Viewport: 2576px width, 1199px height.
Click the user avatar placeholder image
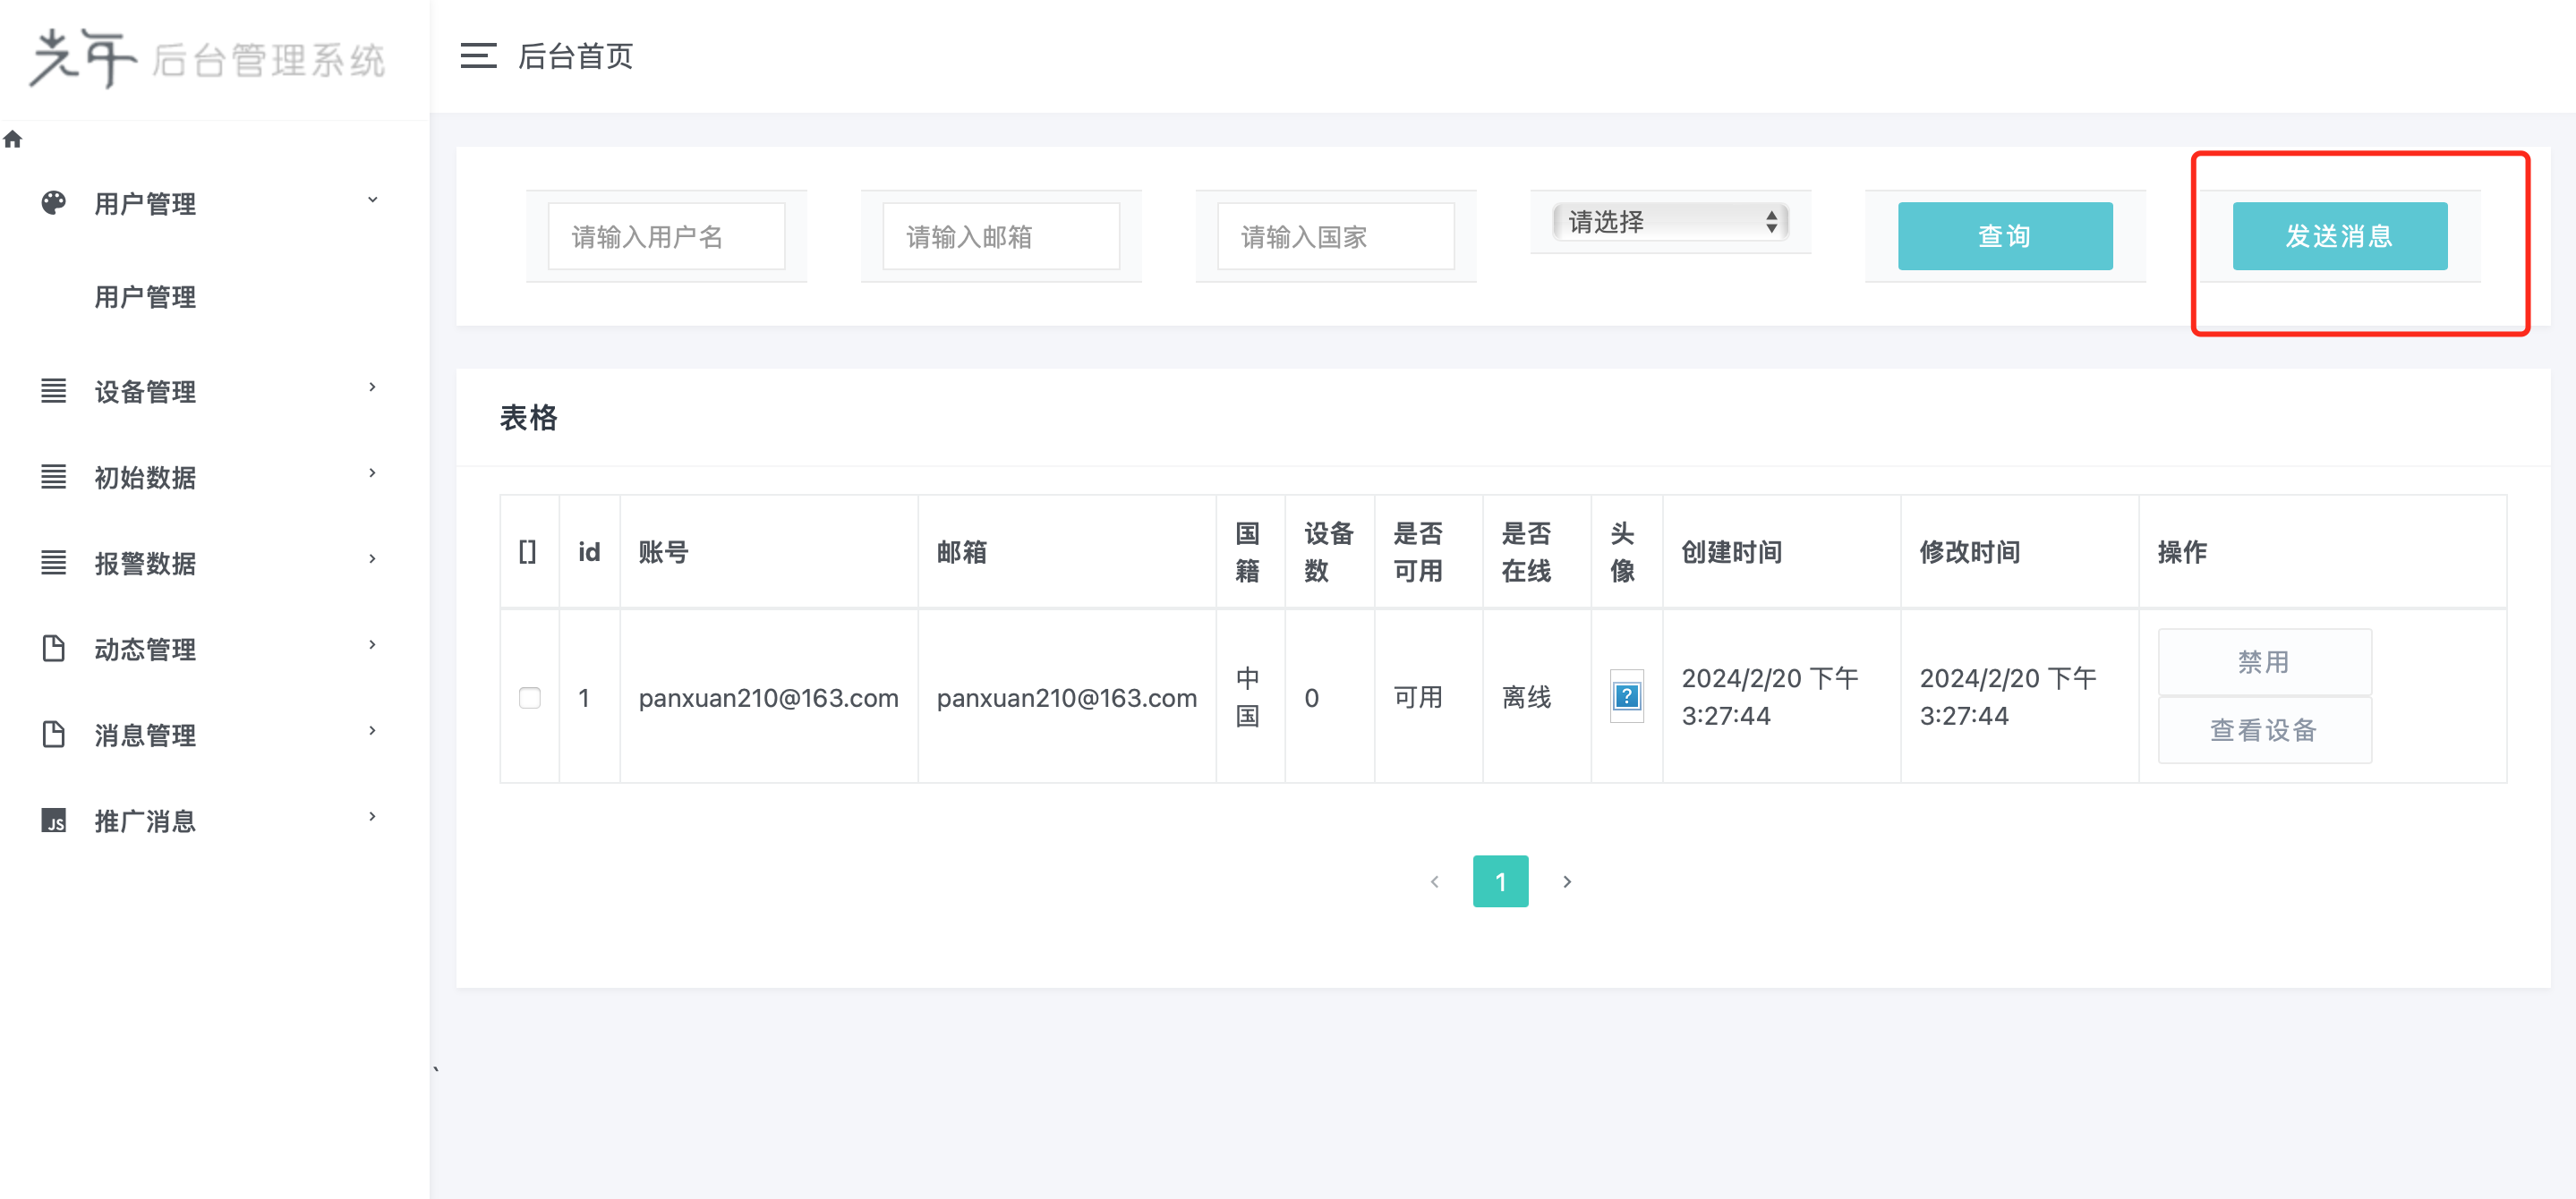[1627, 696]
